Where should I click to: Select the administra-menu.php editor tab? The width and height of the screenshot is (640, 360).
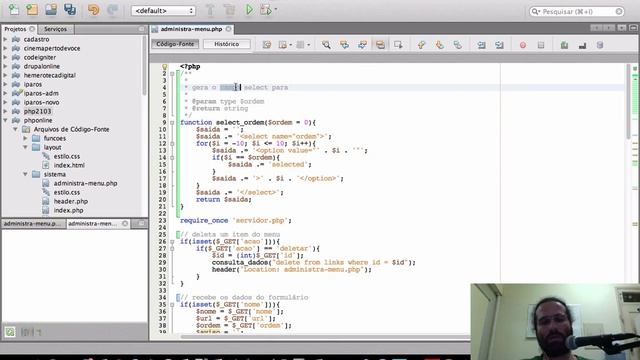[191, 29]
